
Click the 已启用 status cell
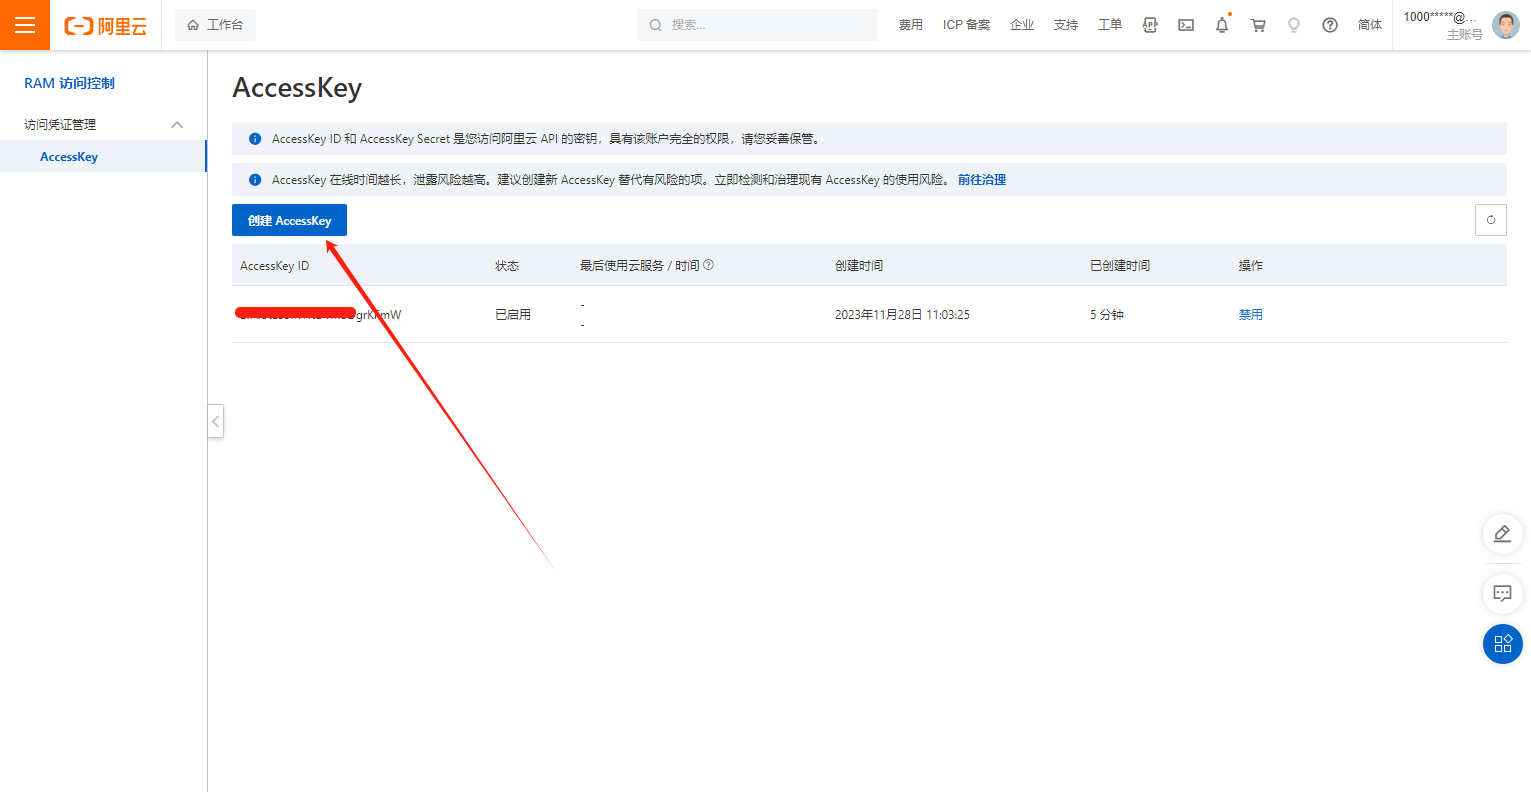click(x=513, y=314)
